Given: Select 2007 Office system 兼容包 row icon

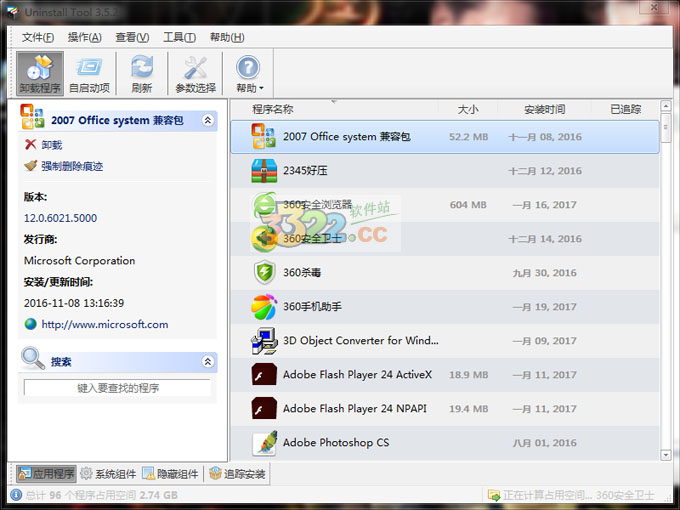Looking at the screenshot, I should point(263,137).
